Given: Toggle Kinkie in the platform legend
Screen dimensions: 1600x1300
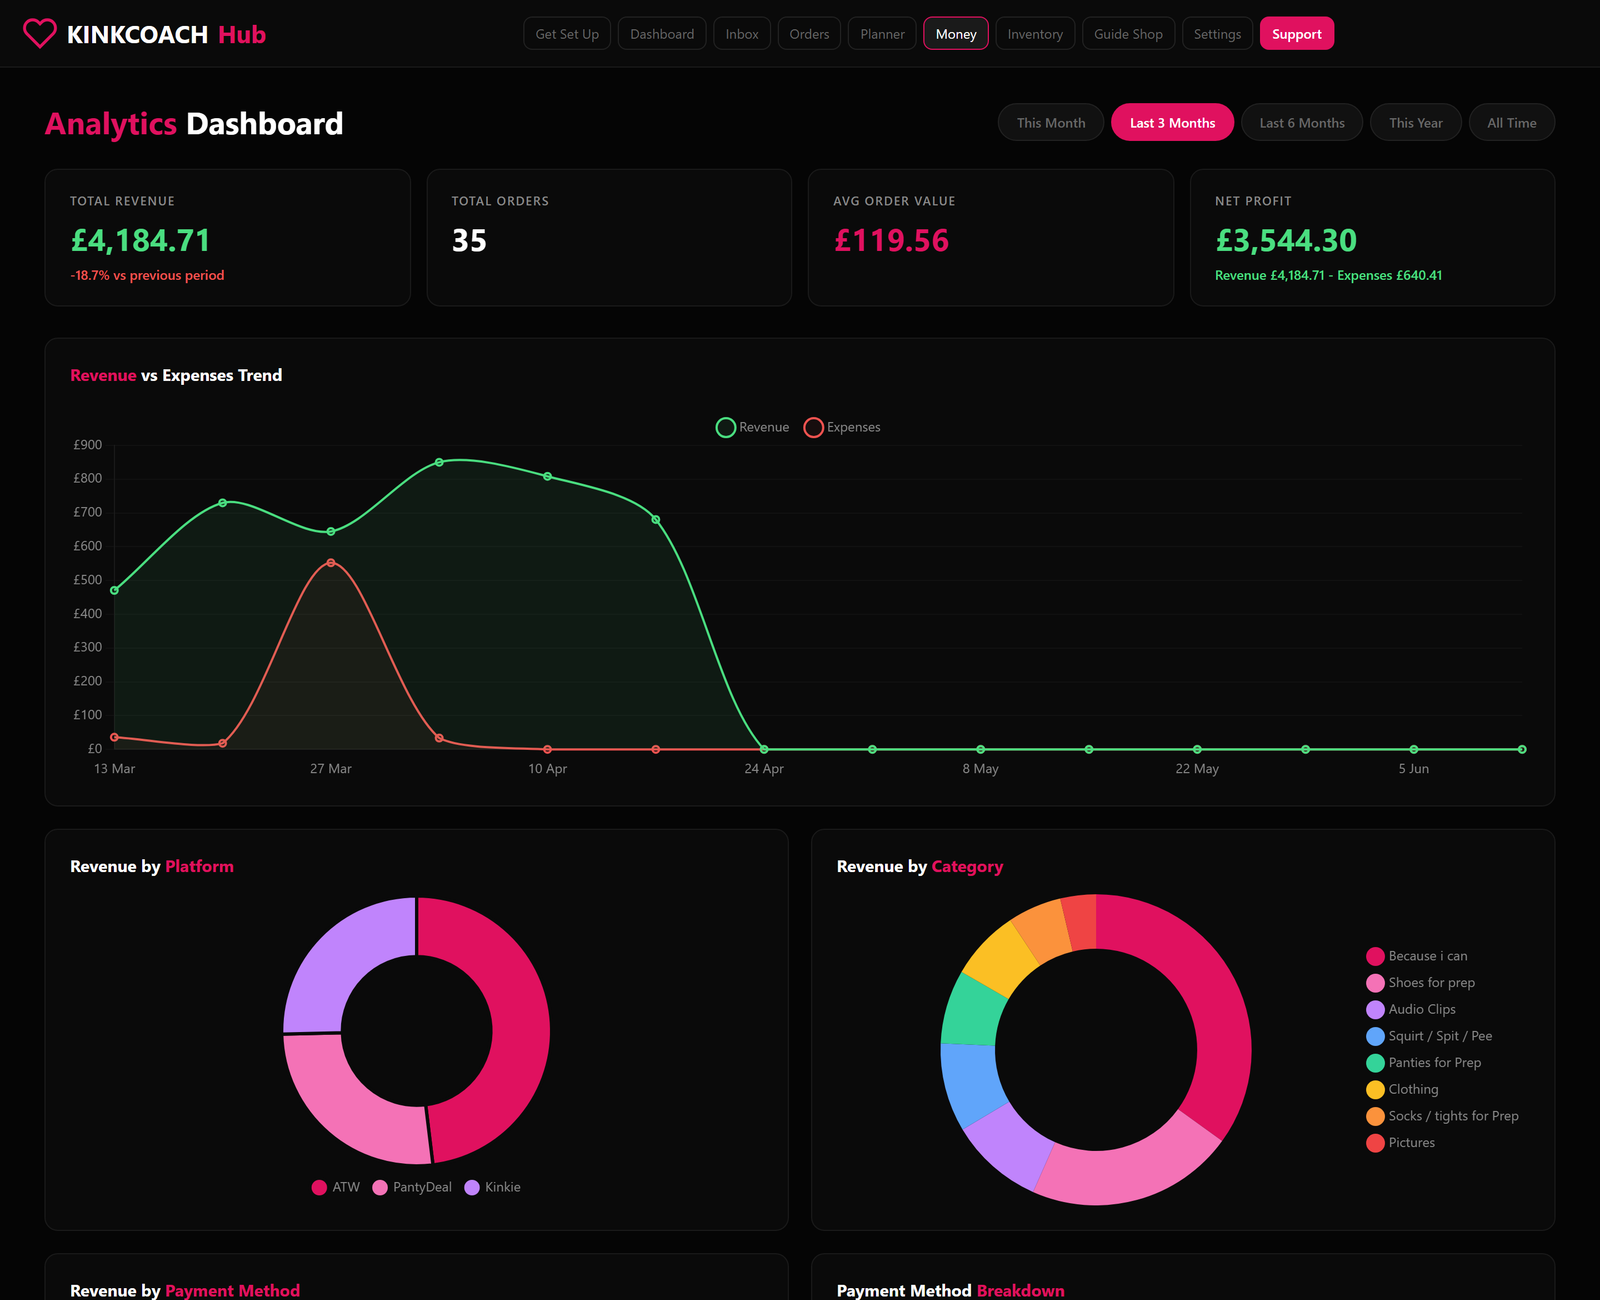Looking at the screenshot, I should [x=493, y=1187].
